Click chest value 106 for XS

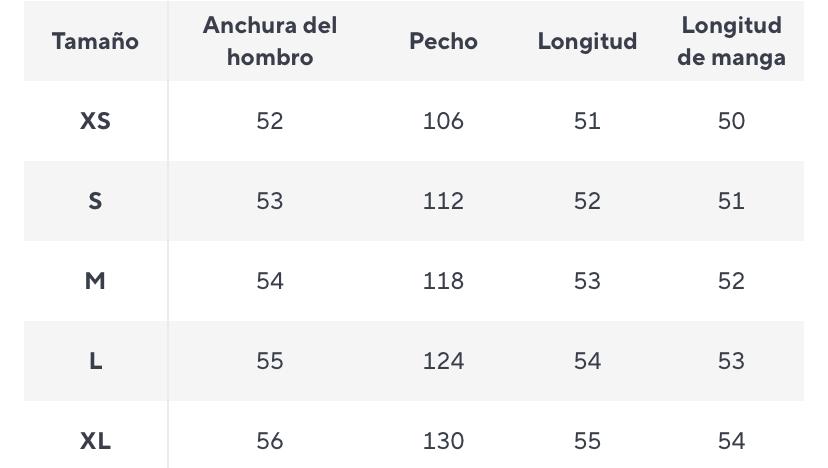(443, 121)
